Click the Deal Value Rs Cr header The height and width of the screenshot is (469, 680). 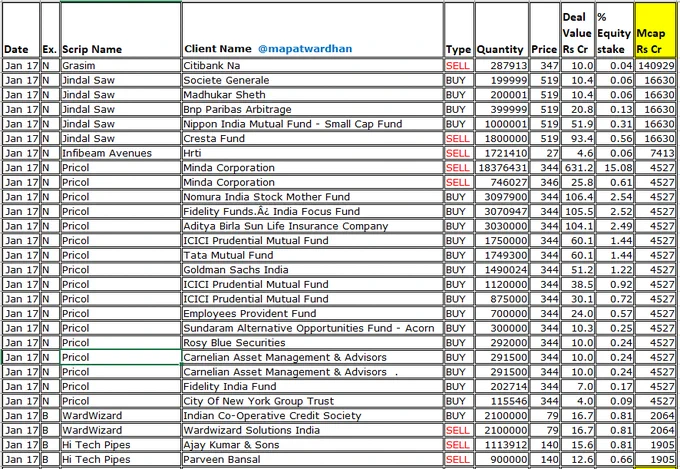[578, 30]
